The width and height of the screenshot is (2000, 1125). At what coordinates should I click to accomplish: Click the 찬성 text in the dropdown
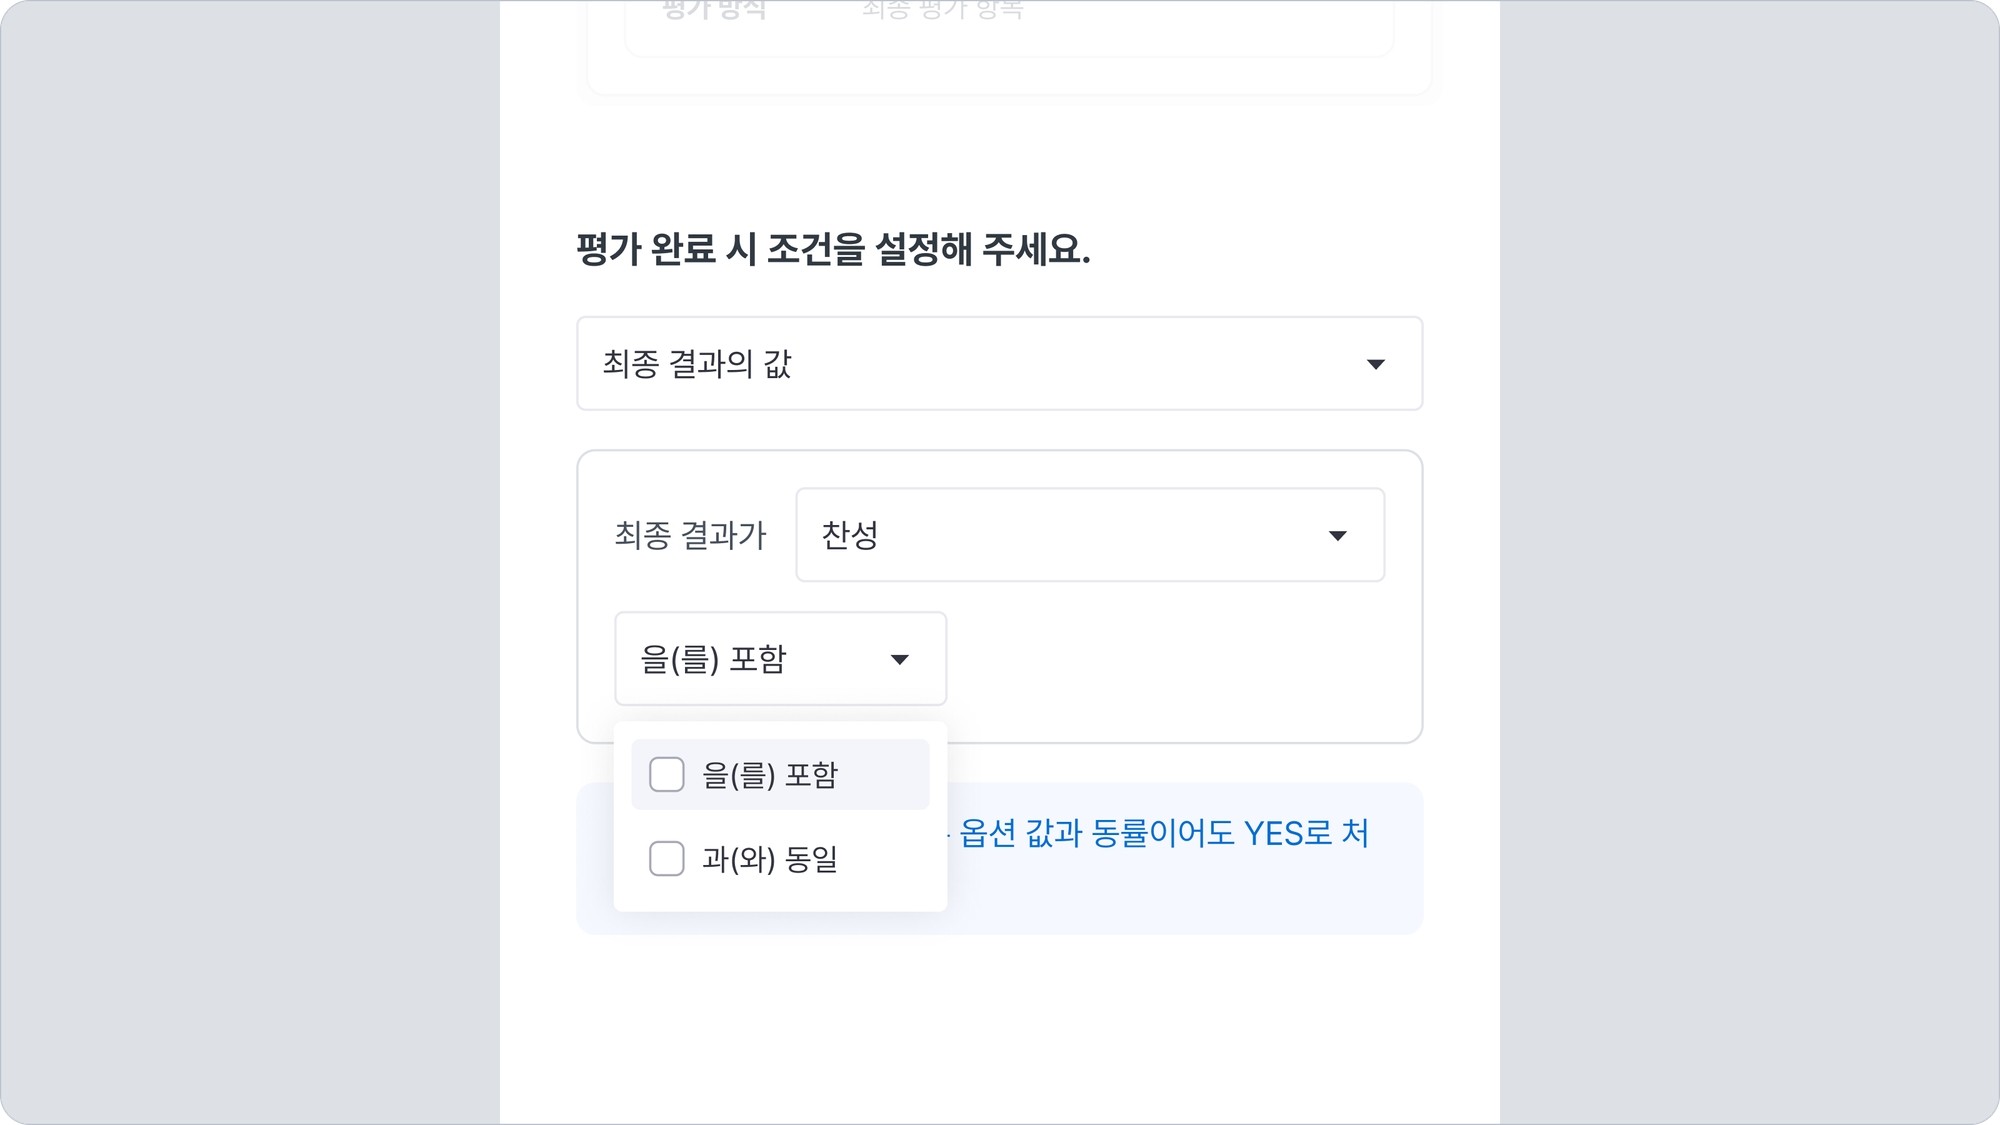[x=849, y=535]
